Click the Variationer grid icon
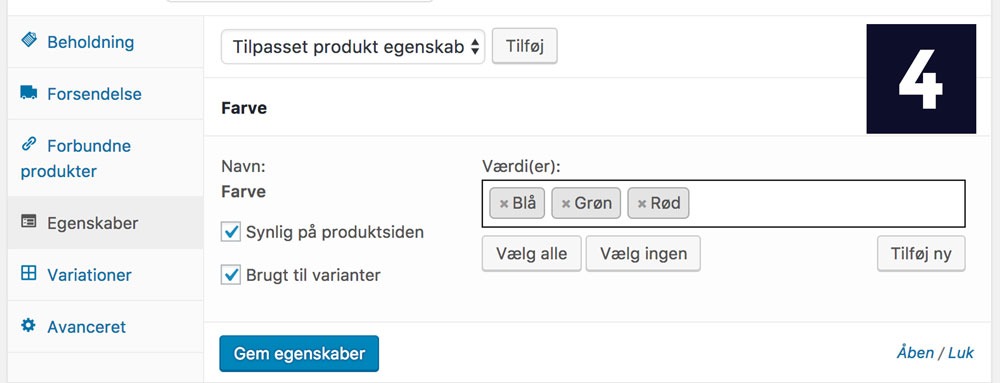 point(29,273)
